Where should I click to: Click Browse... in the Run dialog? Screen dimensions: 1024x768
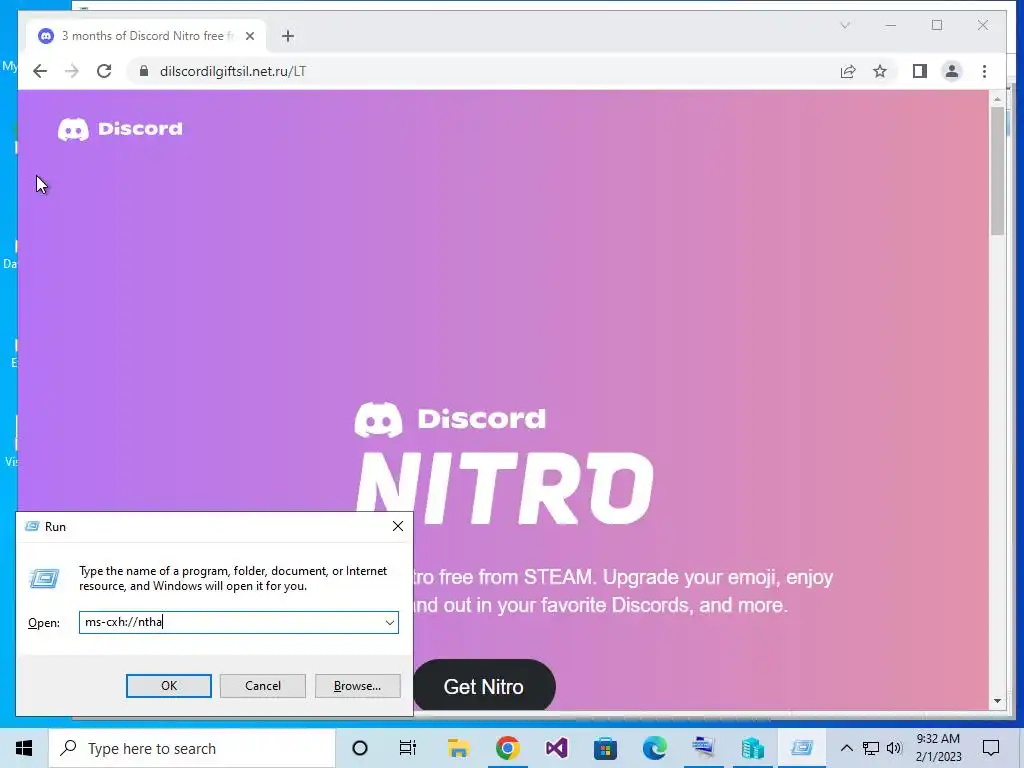tap(357, 686)
